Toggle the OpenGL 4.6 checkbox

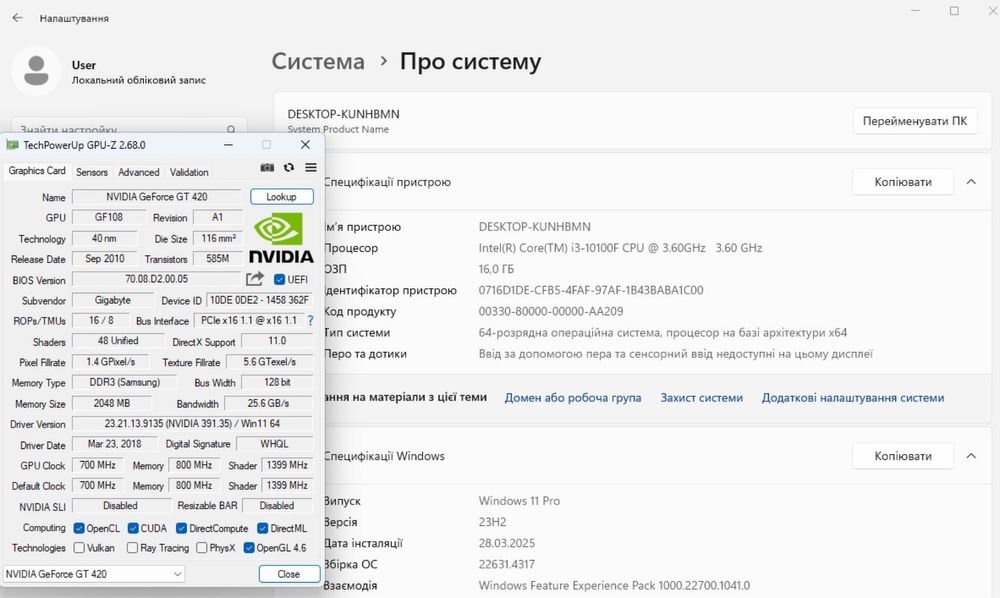tap(249, 548)
